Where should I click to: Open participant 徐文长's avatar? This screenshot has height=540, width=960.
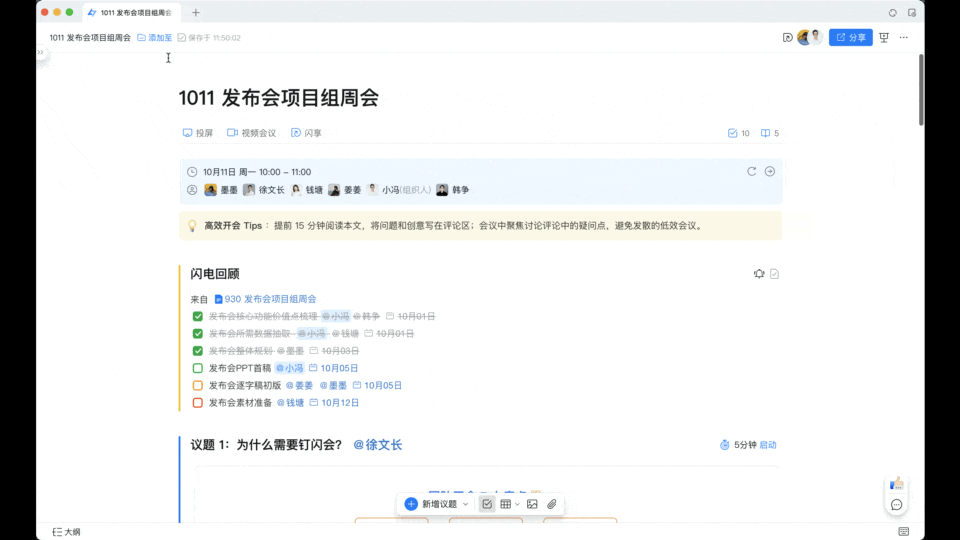[x=249, y=190]
